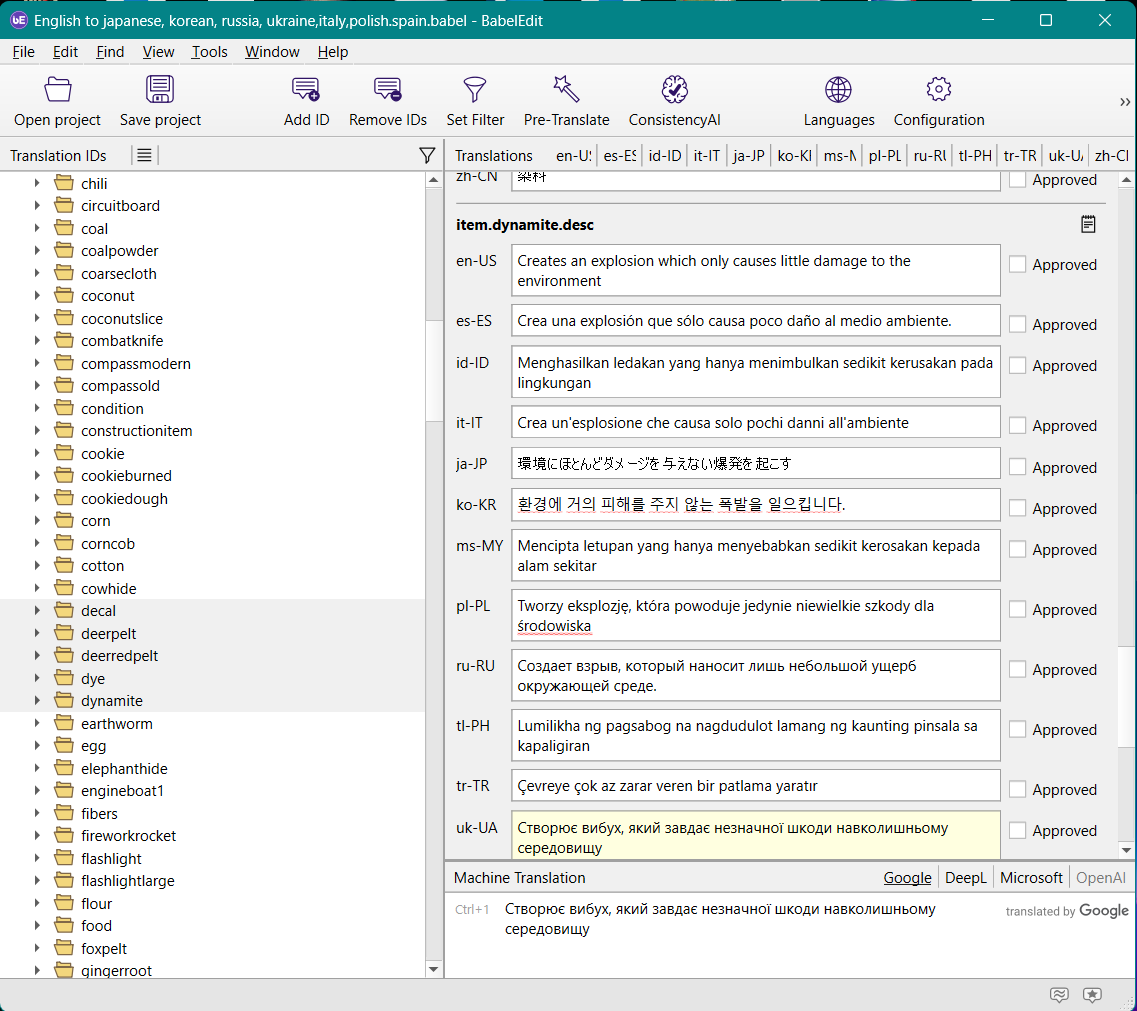Select Microsoft as machine translation provider
Screen dimensions: 1137x1011
[x=1031, y=878]
